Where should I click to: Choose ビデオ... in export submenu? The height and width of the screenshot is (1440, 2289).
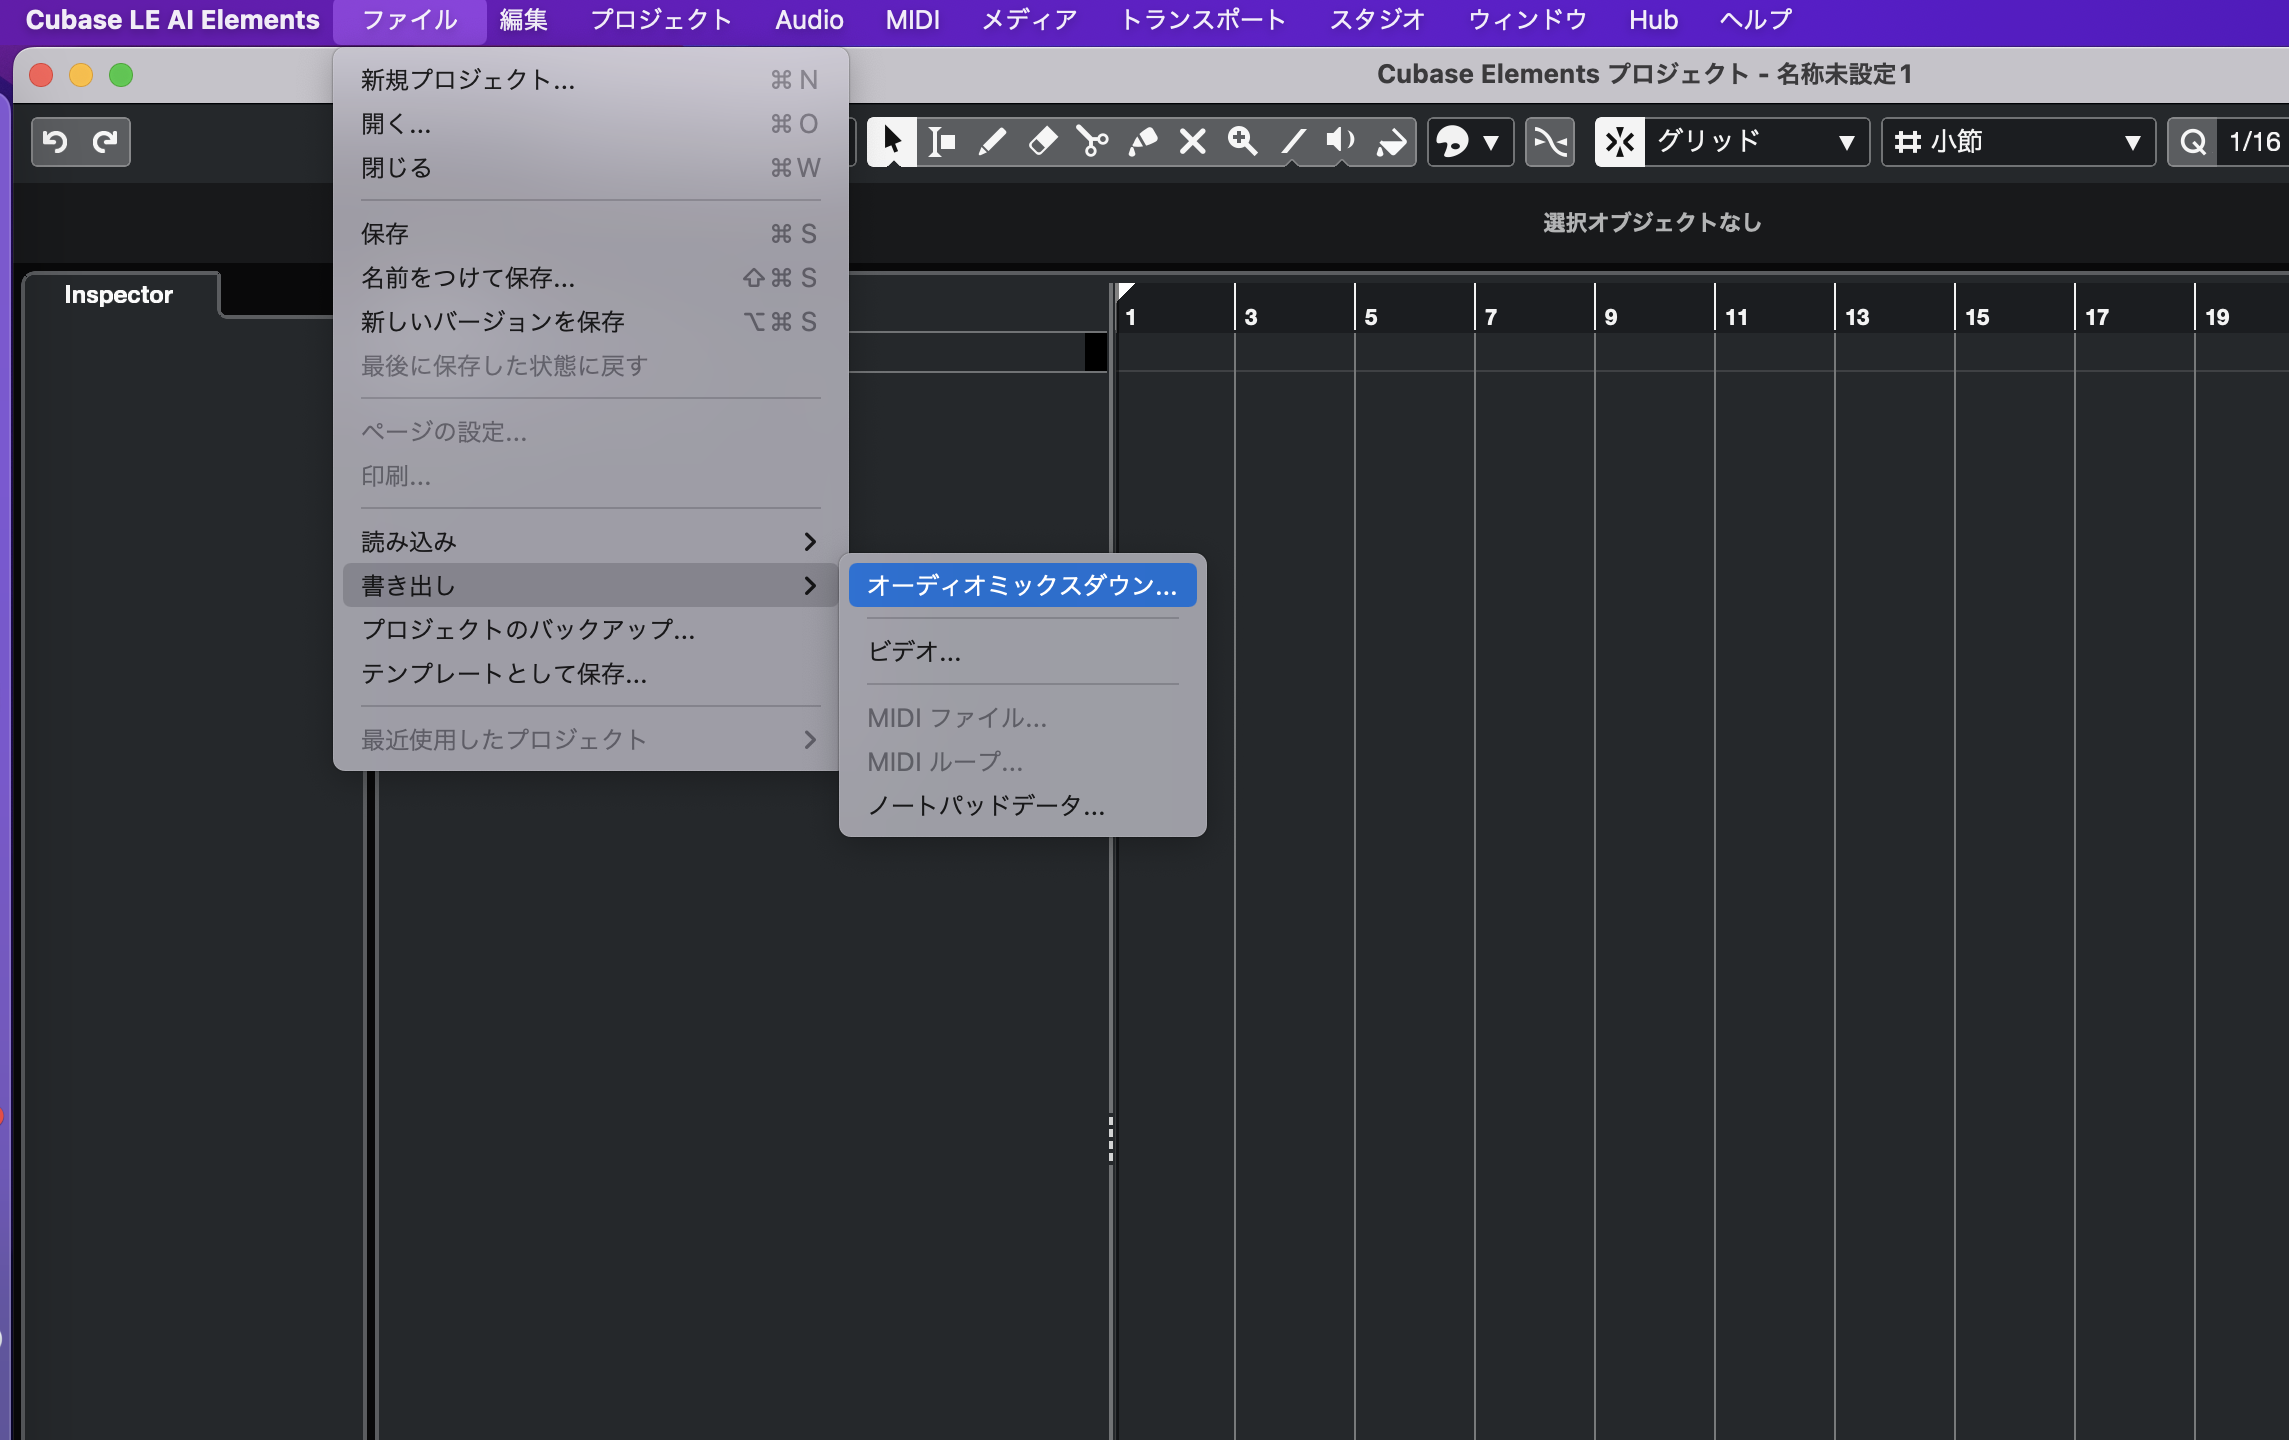(x=1022, y=651)
